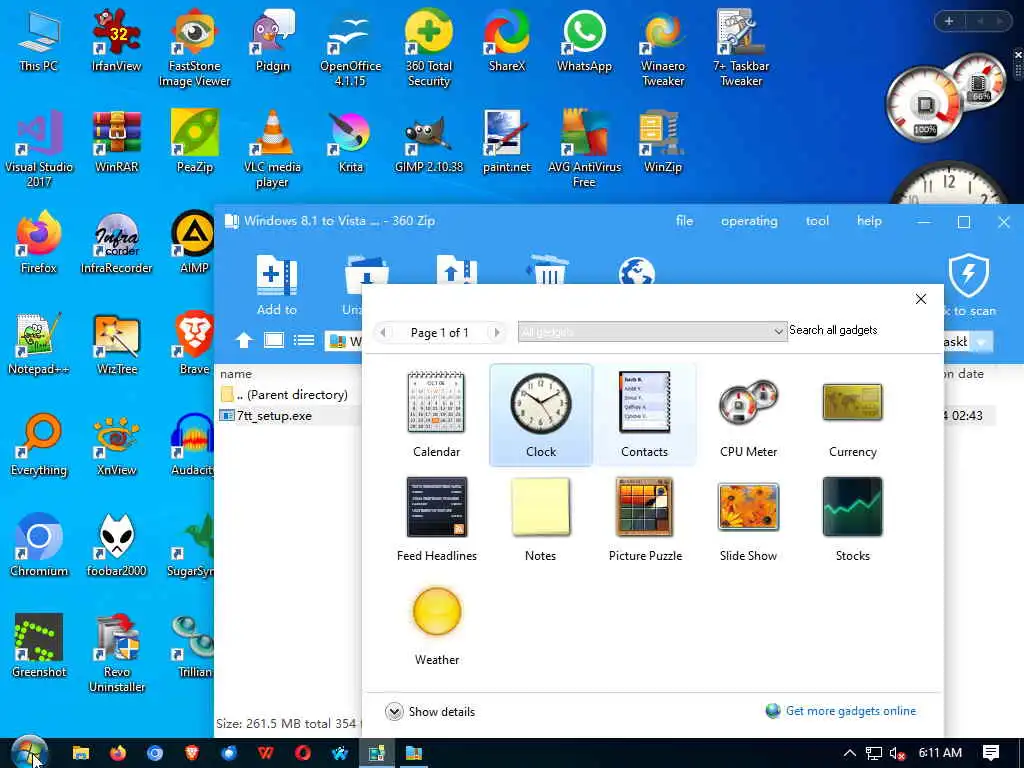Screen dimensions: 1024x768
Task: Open WinRAR desktop shortcut
Action: [x=116, y=142]
